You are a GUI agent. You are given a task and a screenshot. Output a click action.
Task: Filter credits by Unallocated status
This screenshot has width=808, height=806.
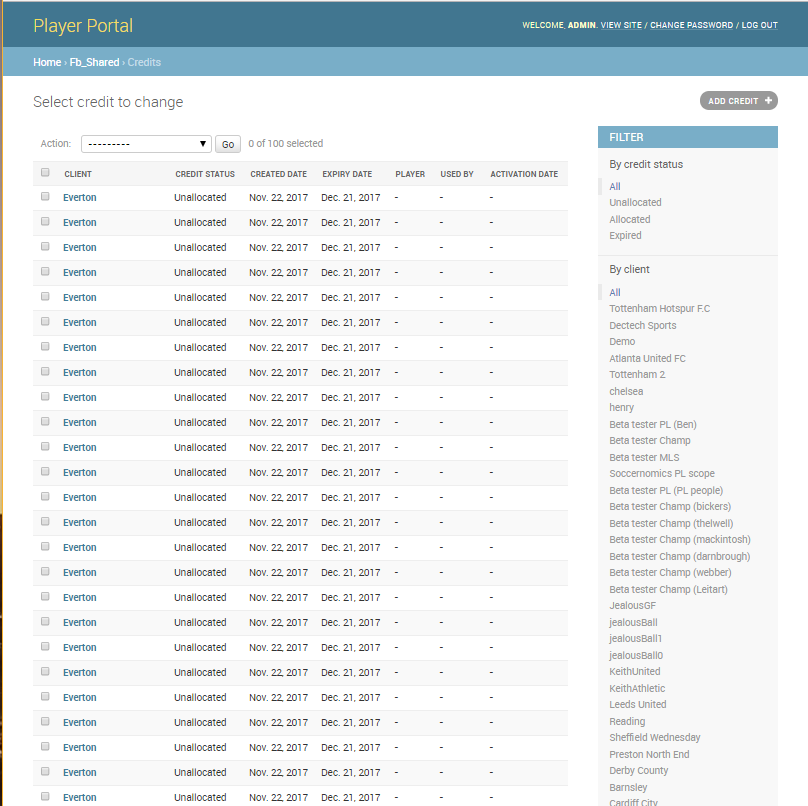(x=635, y=203)
